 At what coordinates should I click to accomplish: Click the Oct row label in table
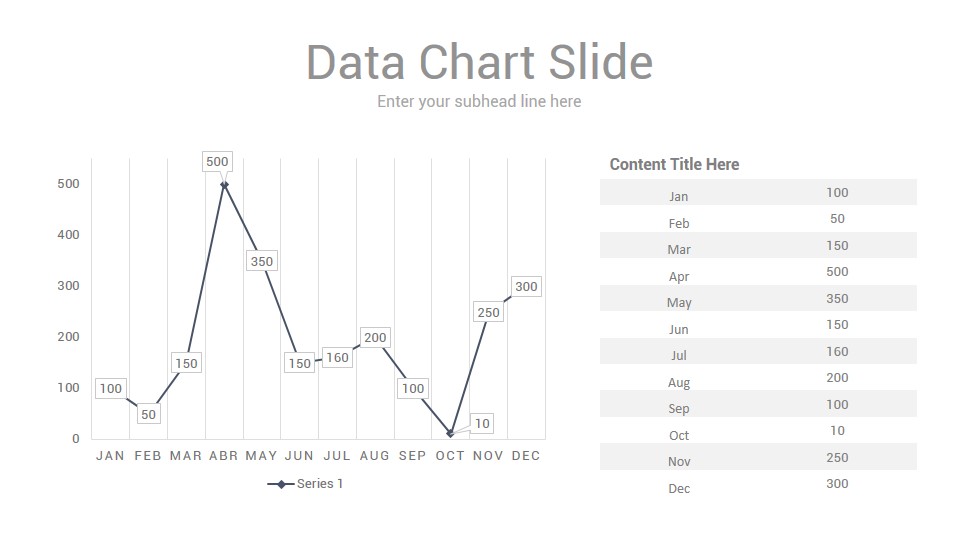[678, 435]
